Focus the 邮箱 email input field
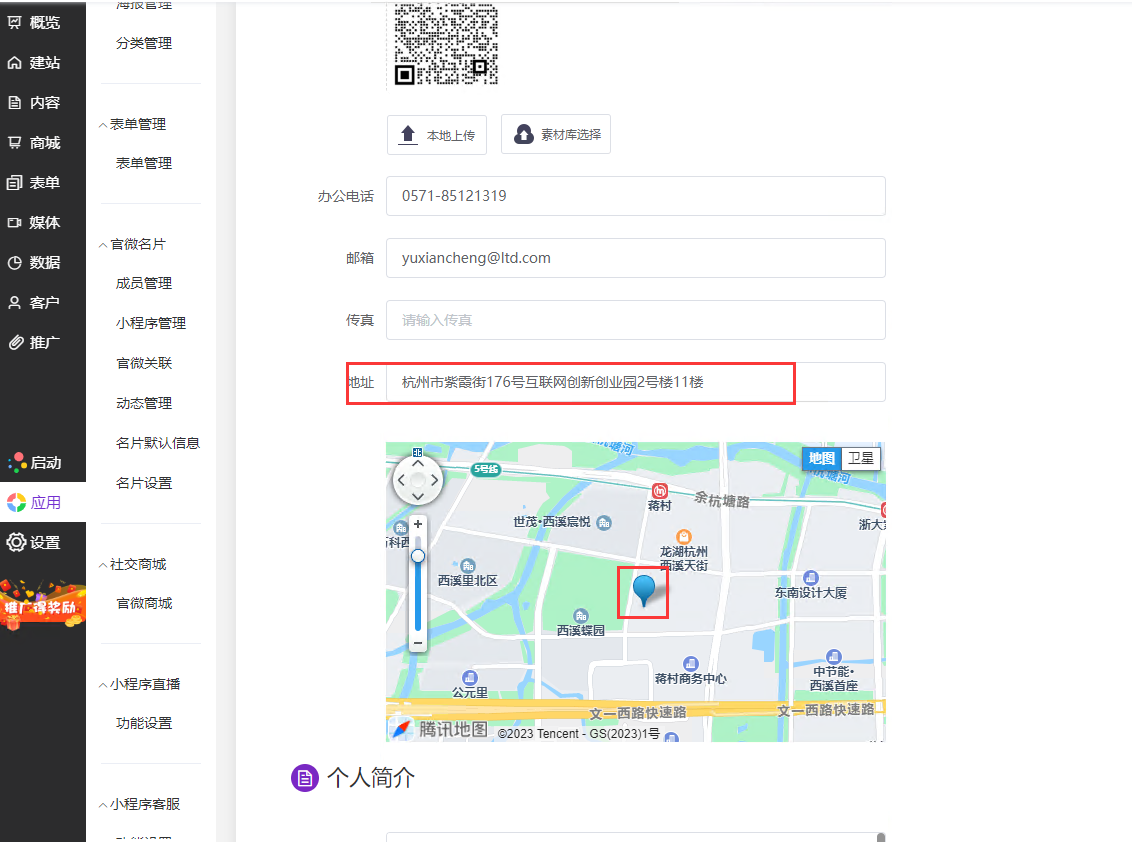 coord(635,258)
